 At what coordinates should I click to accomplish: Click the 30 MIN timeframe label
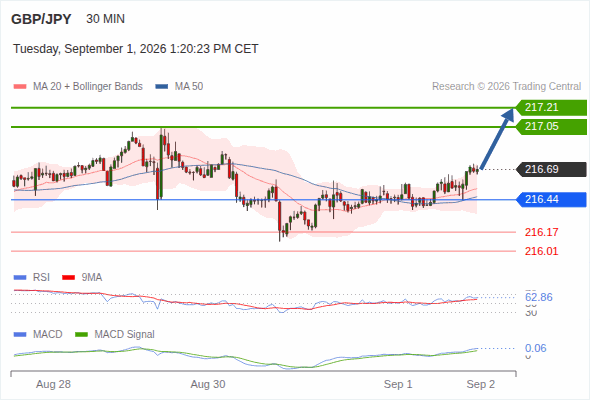point(105,19)
